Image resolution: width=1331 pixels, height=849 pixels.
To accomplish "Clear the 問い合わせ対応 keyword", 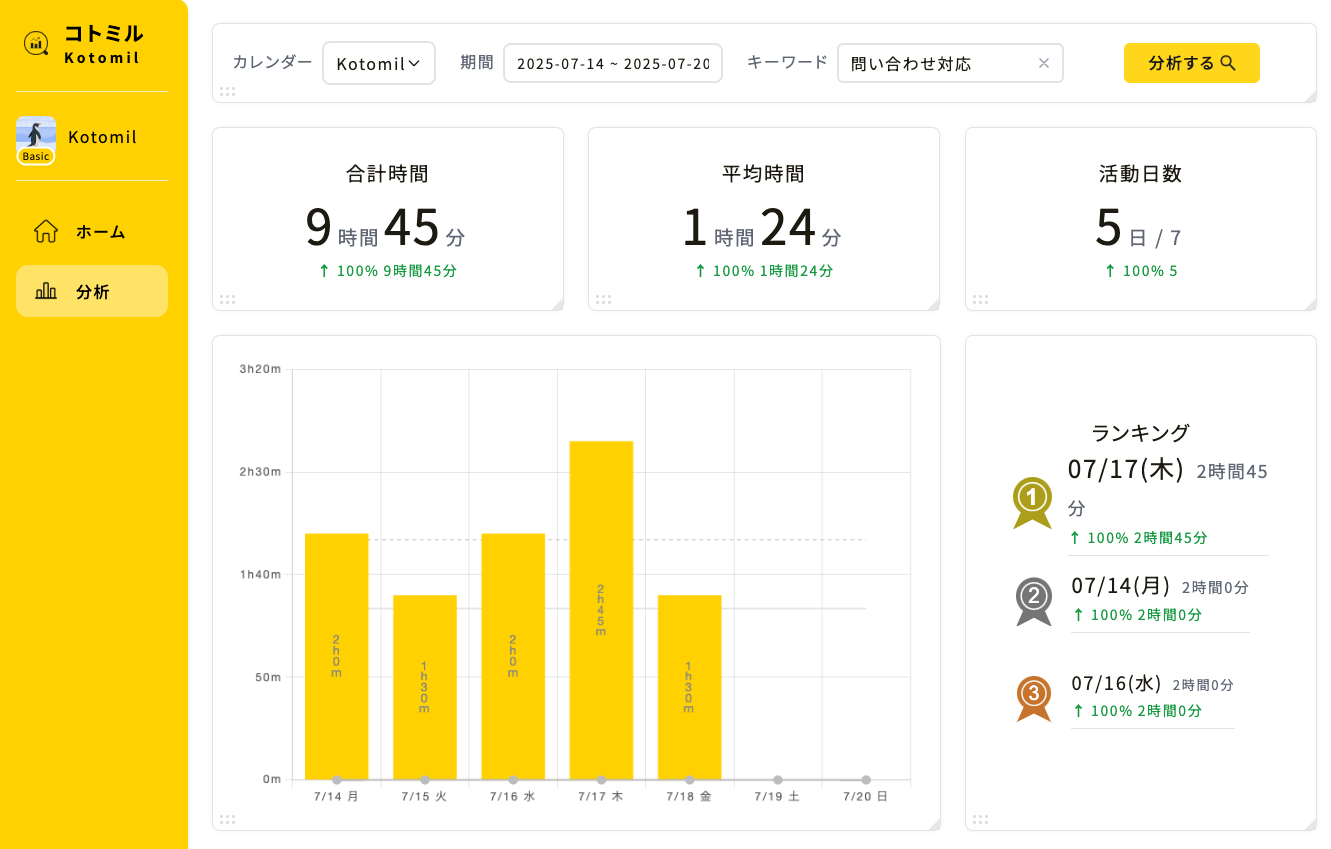I will click(1044, 63).
